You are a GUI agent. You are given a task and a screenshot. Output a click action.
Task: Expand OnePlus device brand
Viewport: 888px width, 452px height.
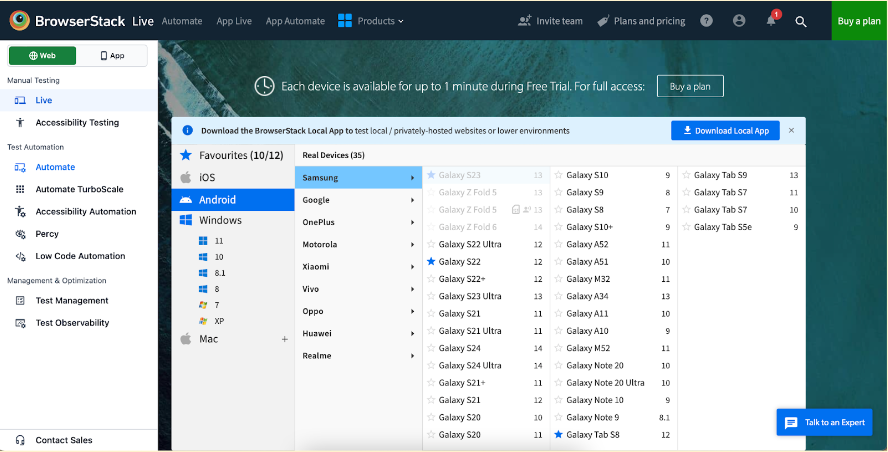coord(358,222)
